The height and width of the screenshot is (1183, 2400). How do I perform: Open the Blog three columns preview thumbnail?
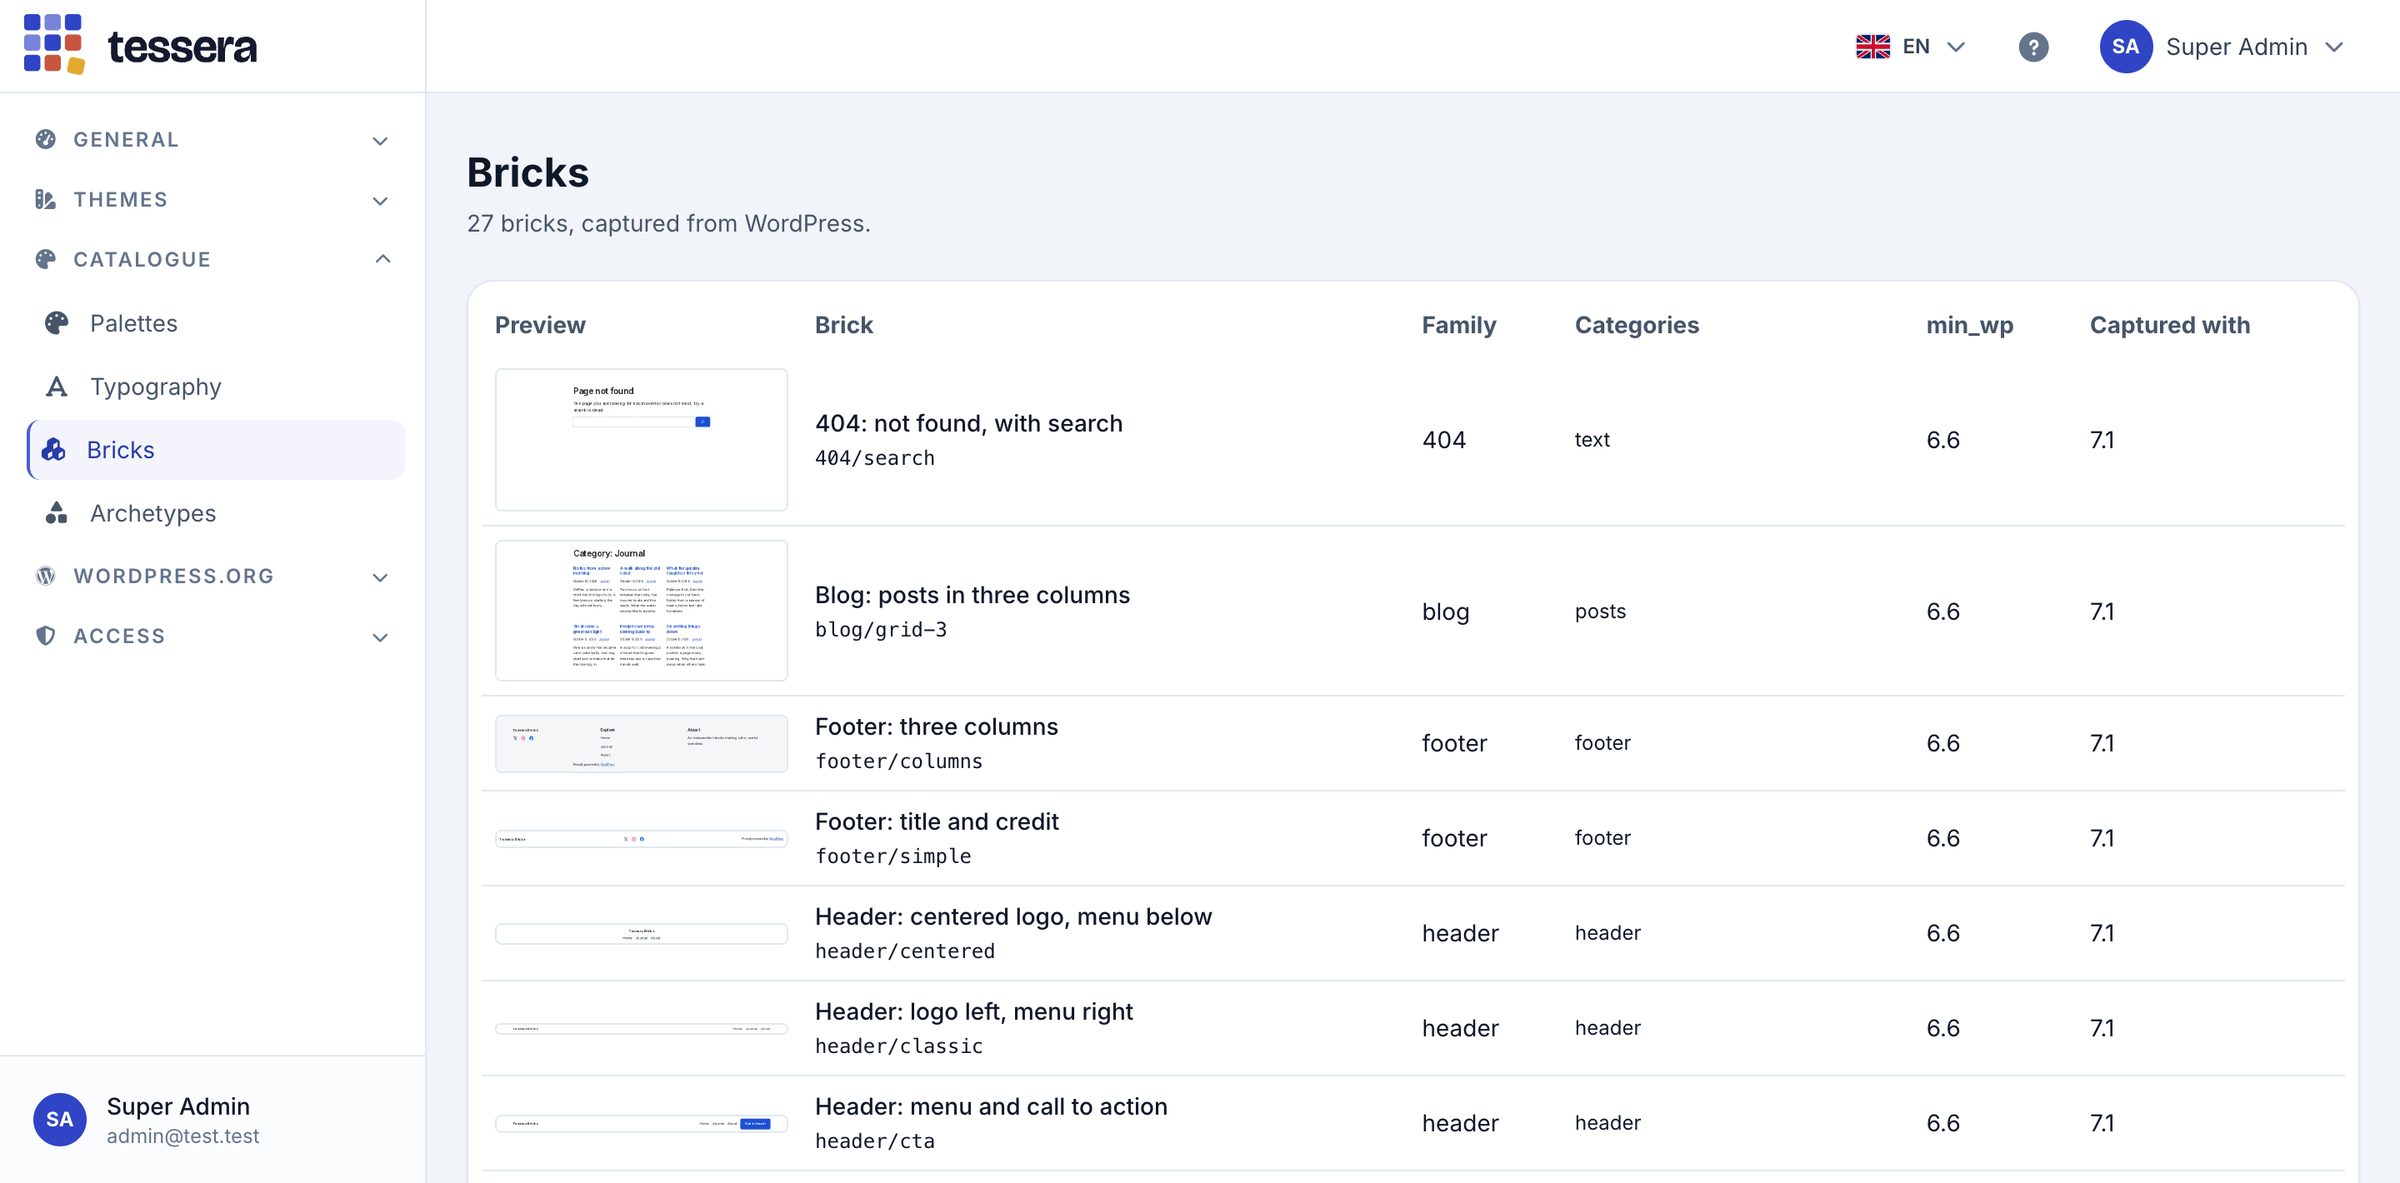(x=641, y=611)
